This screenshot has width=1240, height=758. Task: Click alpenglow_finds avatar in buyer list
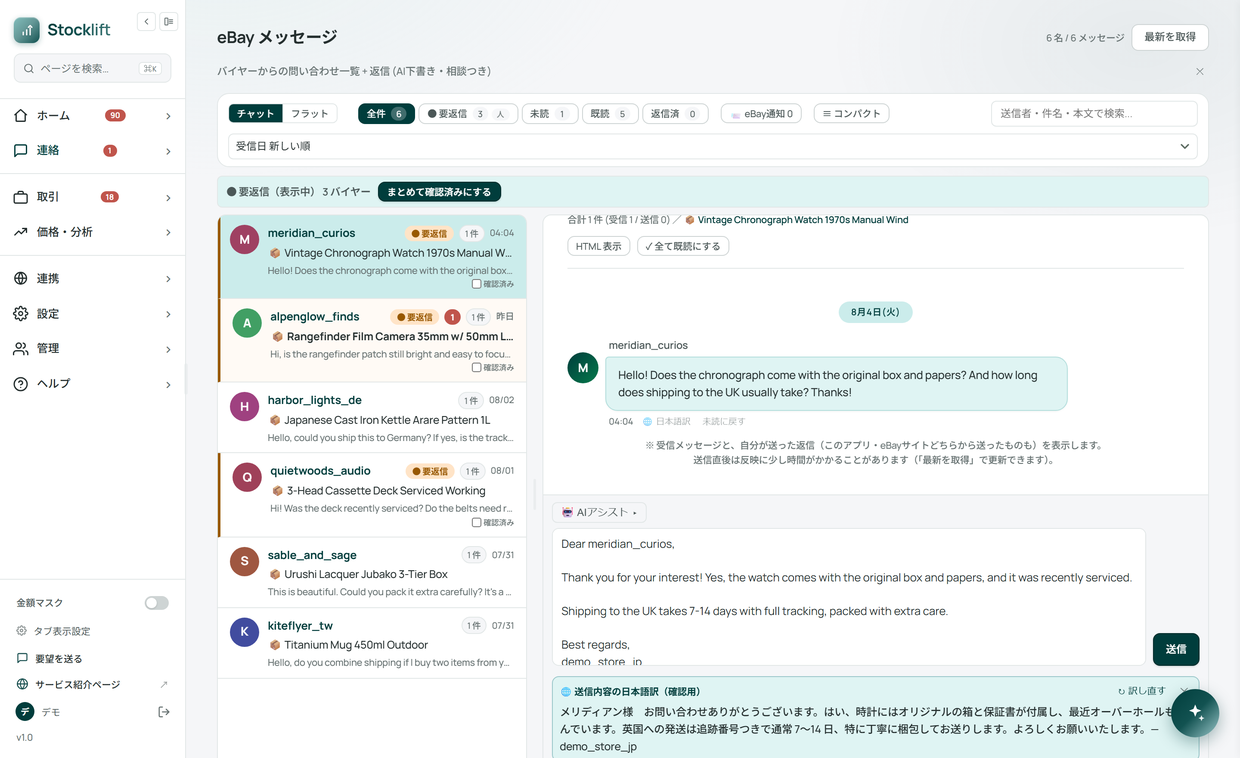tap(247, 324)
